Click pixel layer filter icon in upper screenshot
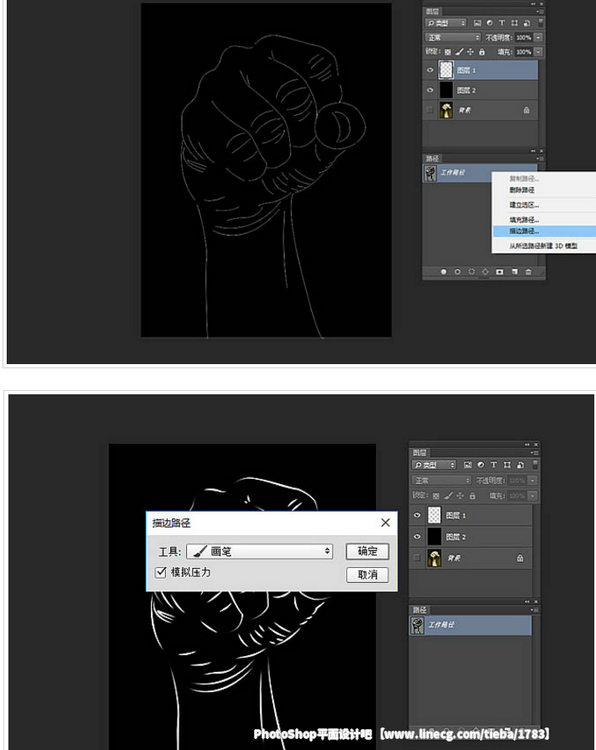The height and width of the screenshot is (750, 596). (x=477, y=23)
